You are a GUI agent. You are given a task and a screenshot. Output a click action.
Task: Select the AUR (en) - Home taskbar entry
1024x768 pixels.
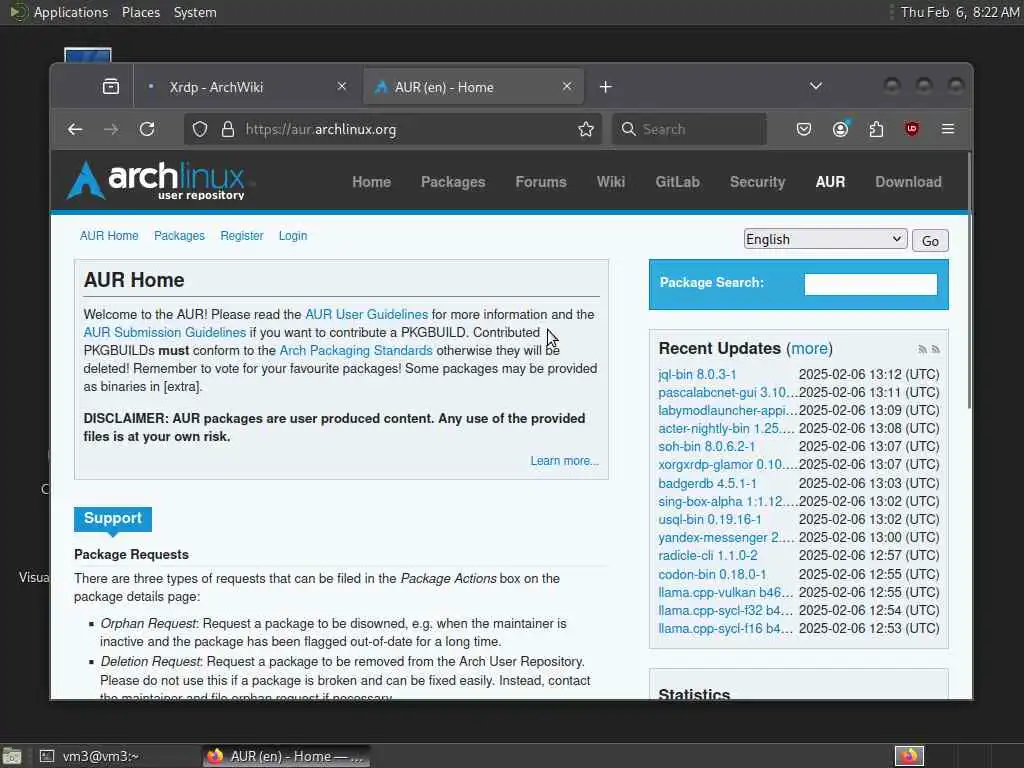(x=285, y=756)
